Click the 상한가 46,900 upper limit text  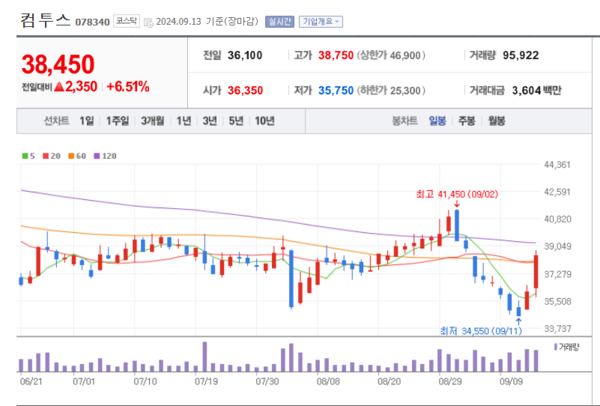(x=391, y=56)
